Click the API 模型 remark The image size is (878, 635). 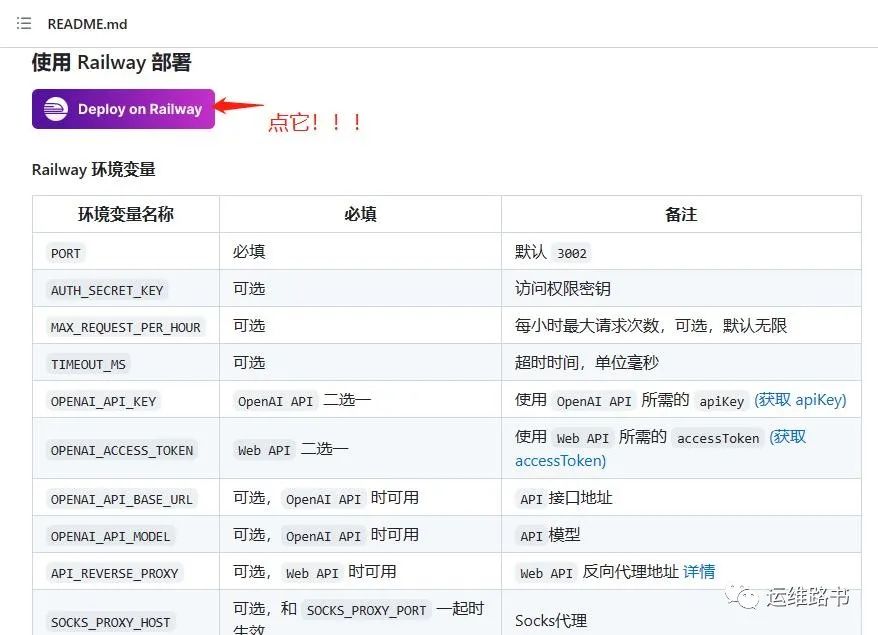click(548, 535)
